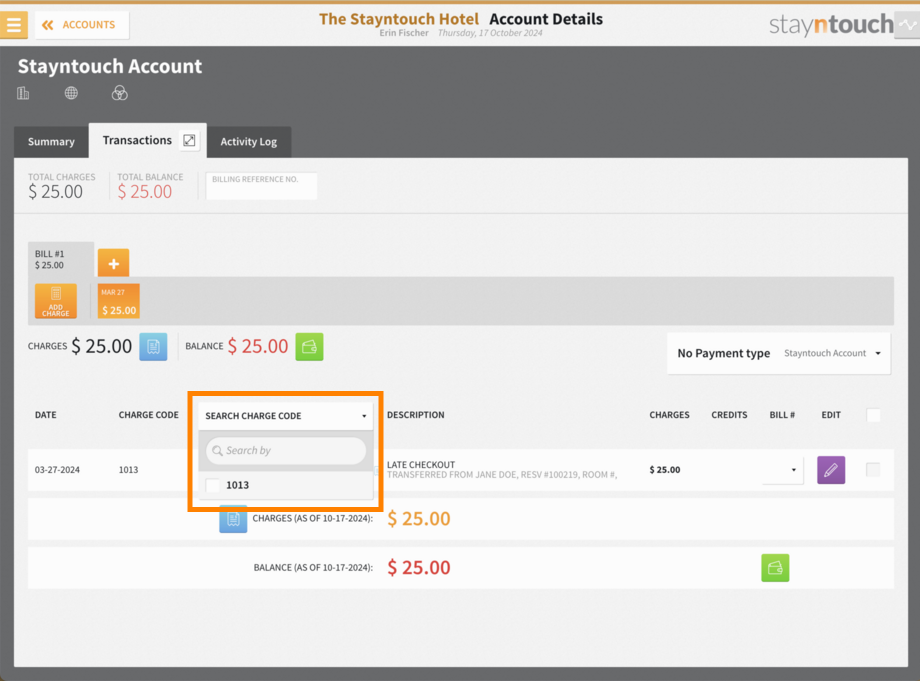The height and width of the screenshot is (681, 920).
Task: Click blue invoice icon next to Charges
Action: 153,347
